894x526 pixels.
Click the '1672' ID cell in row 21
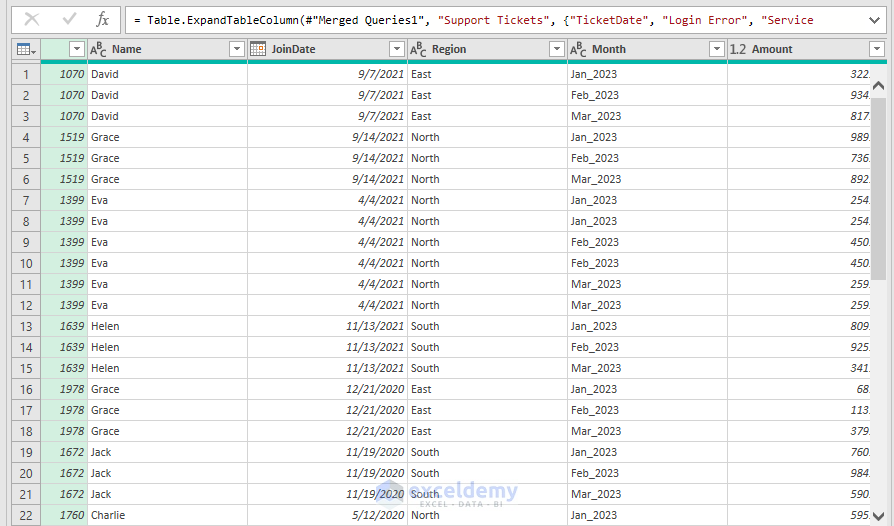[64, 494]
